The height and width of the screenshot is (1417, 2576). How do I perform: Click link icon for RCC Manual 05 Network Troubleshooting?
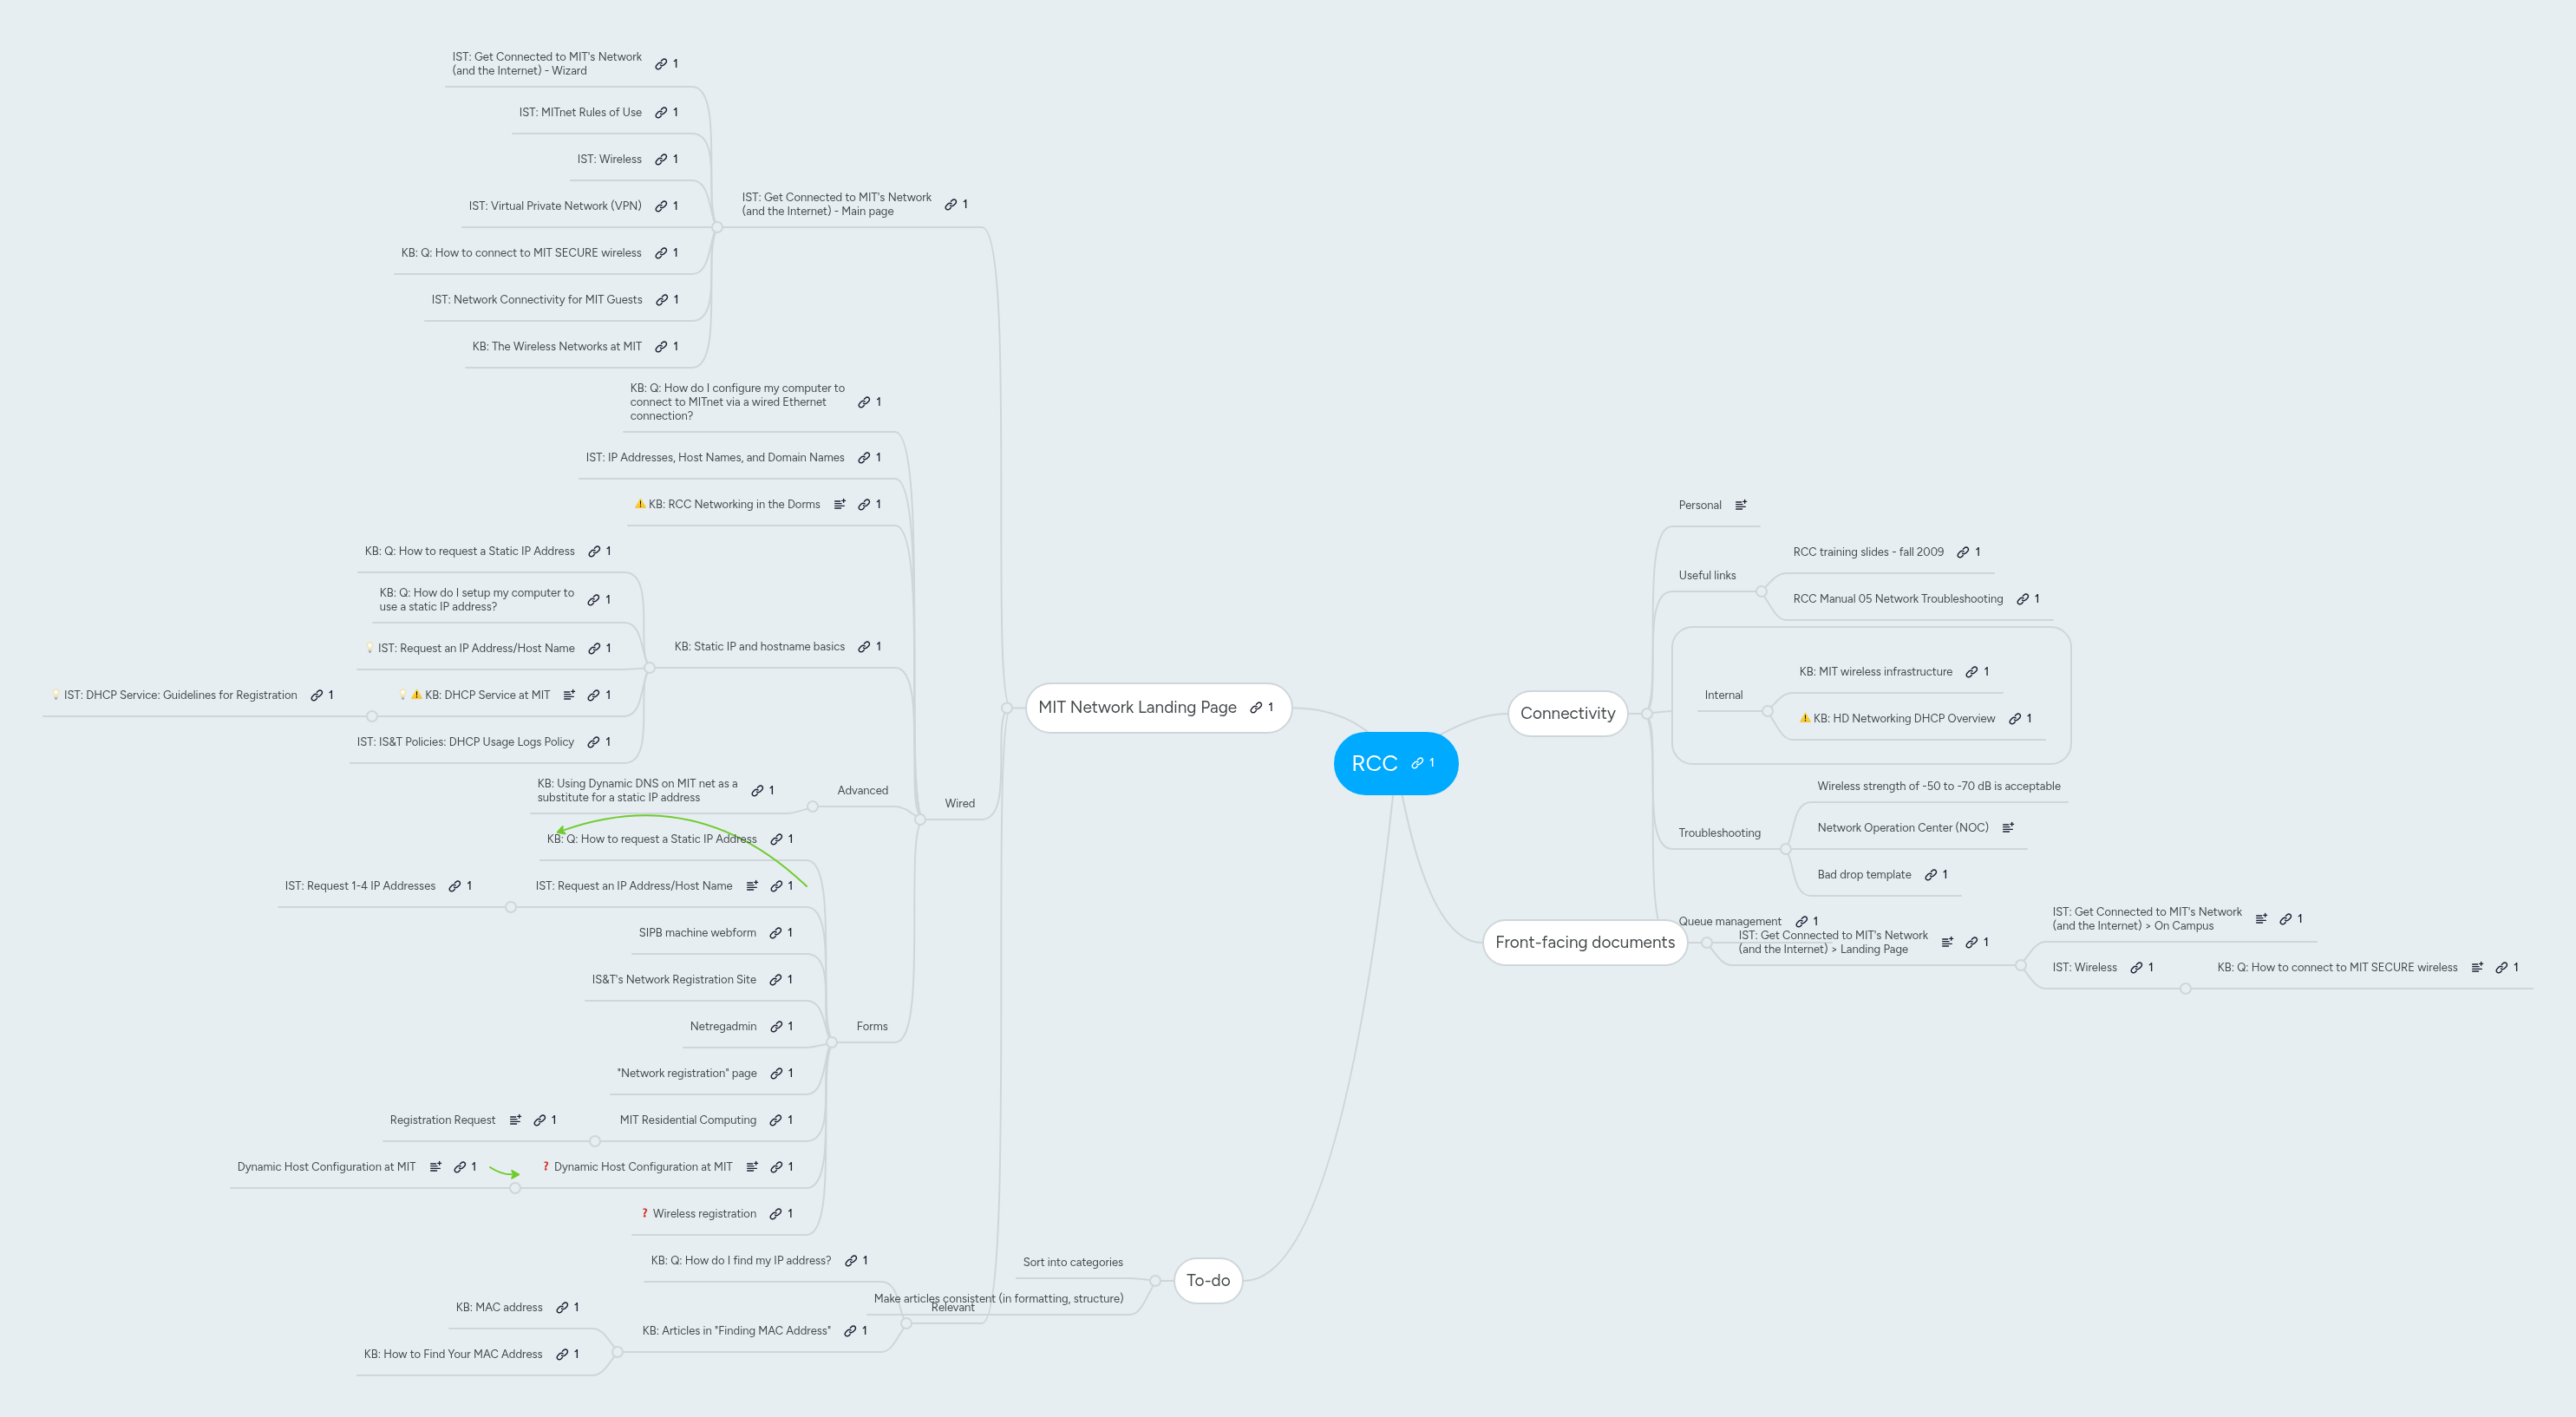point(2022,599)
